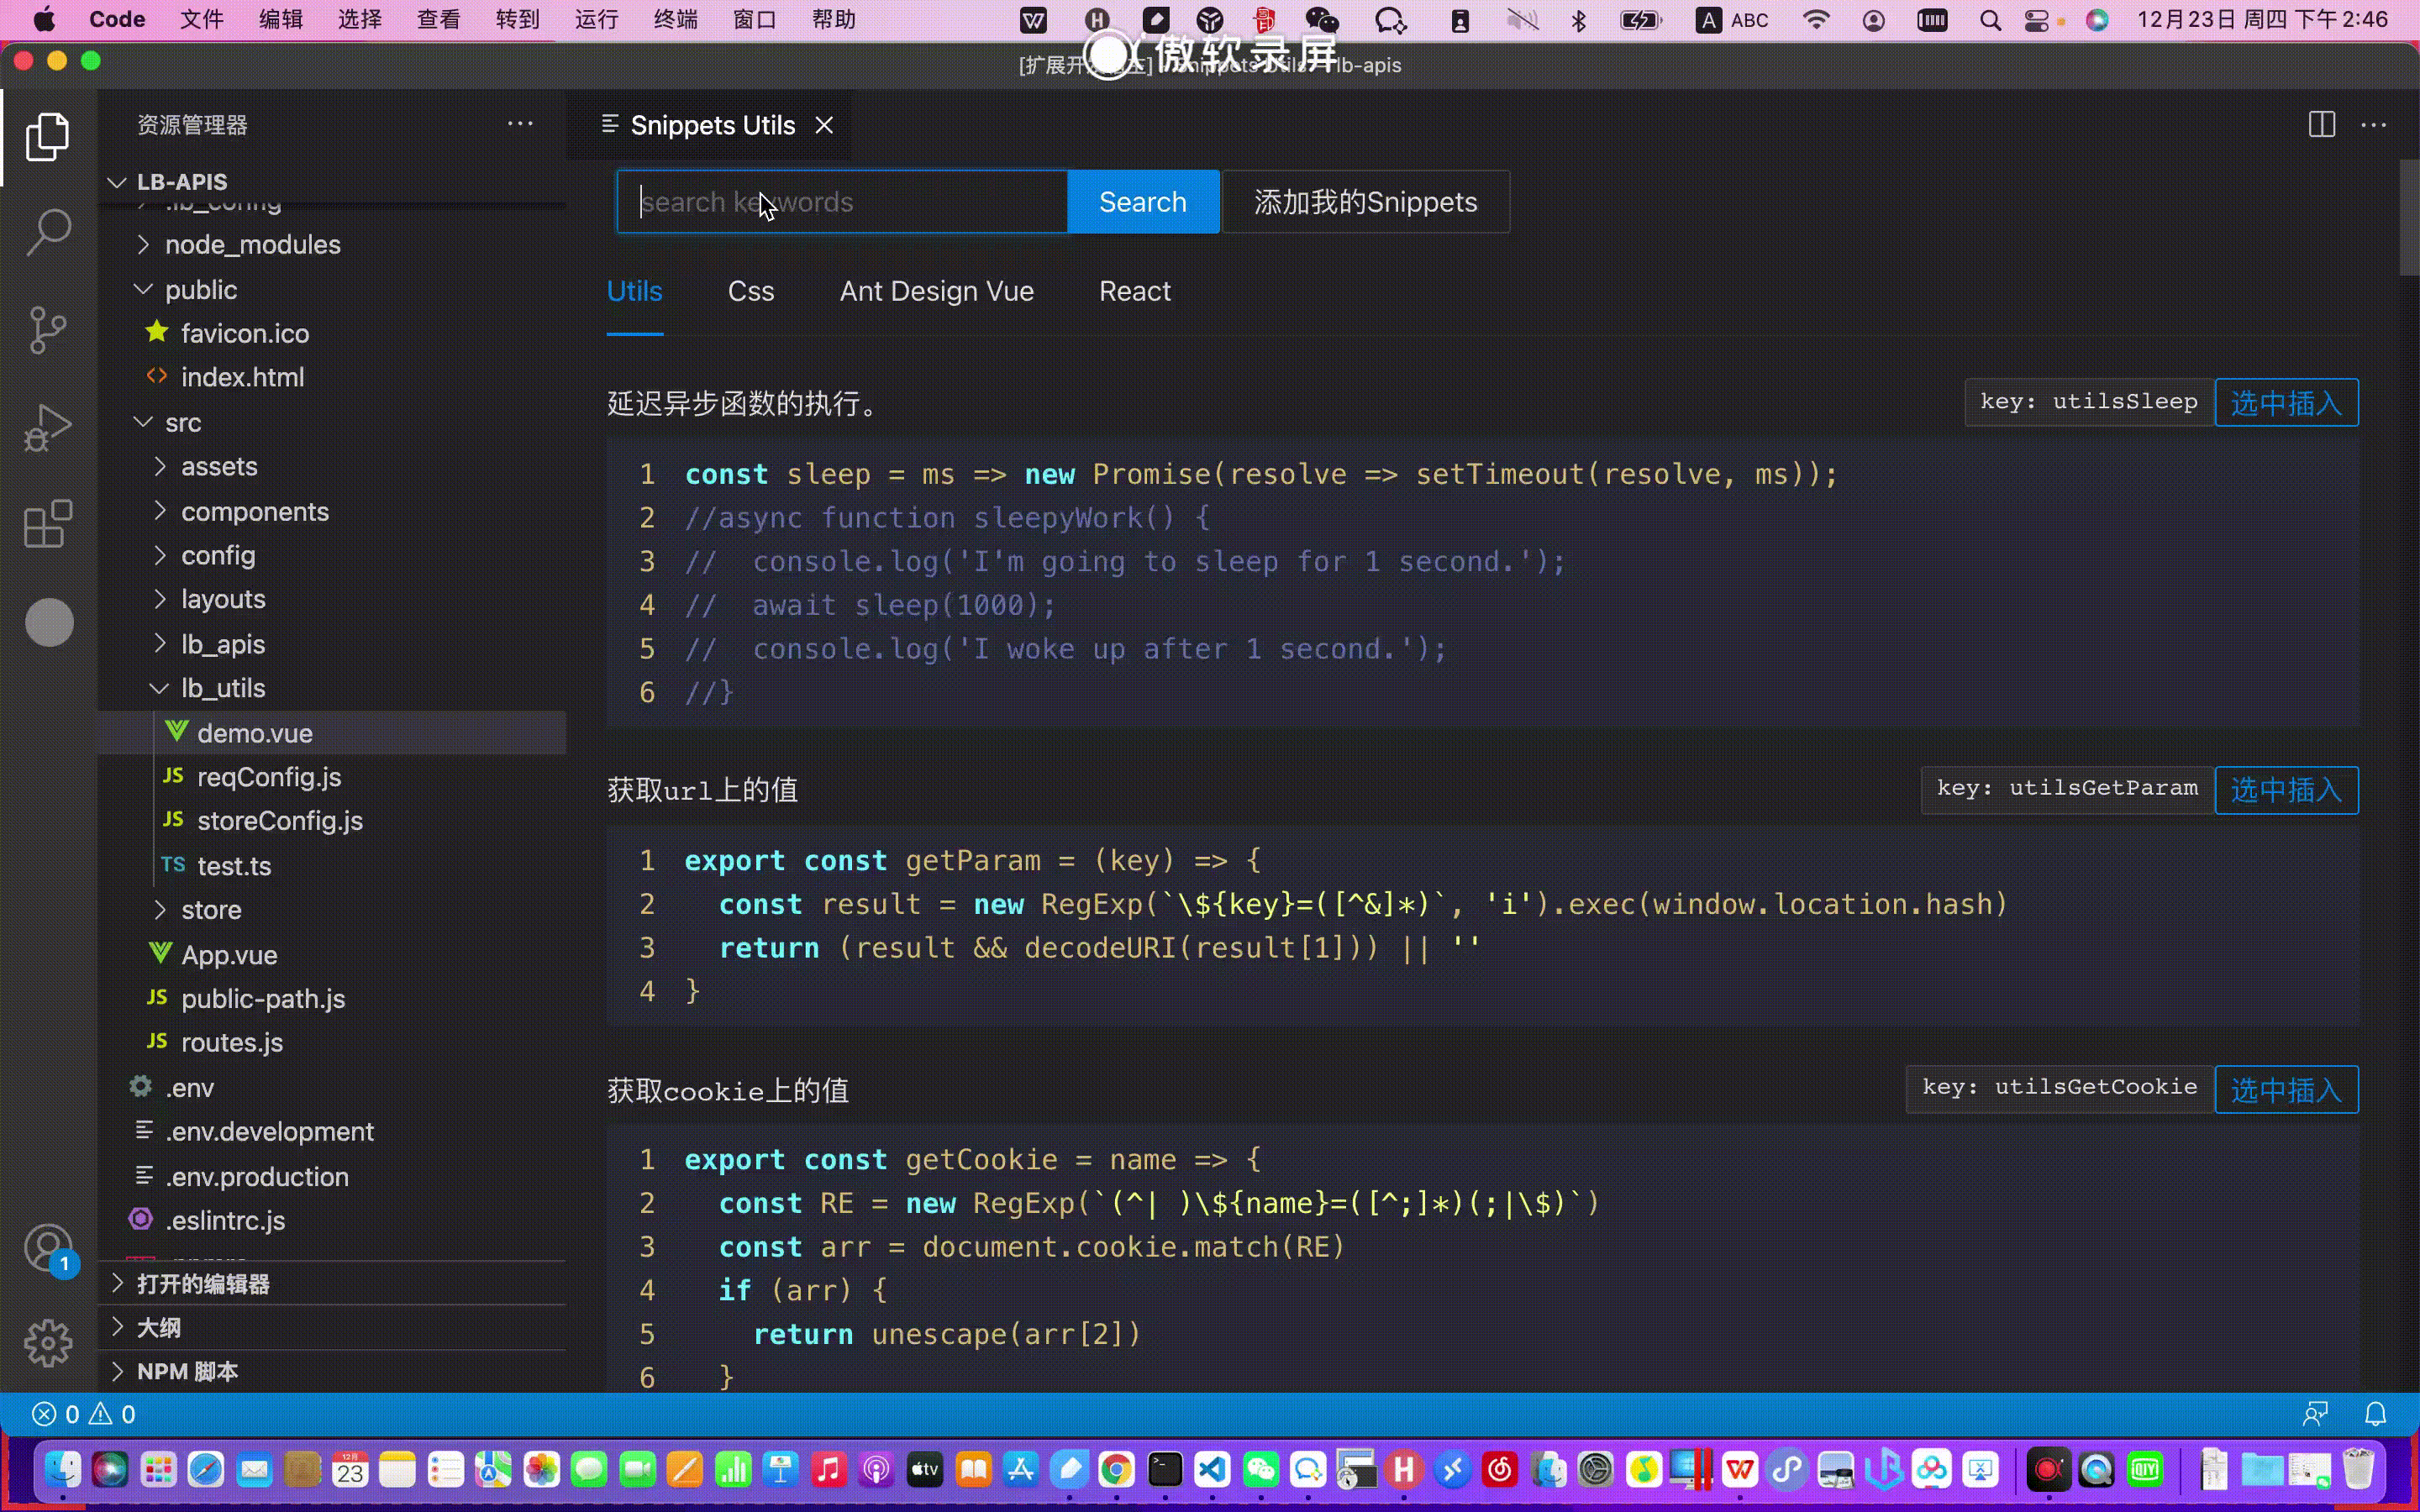Split the editor to the right
2420x1512 pixels.
point(2321,125)
